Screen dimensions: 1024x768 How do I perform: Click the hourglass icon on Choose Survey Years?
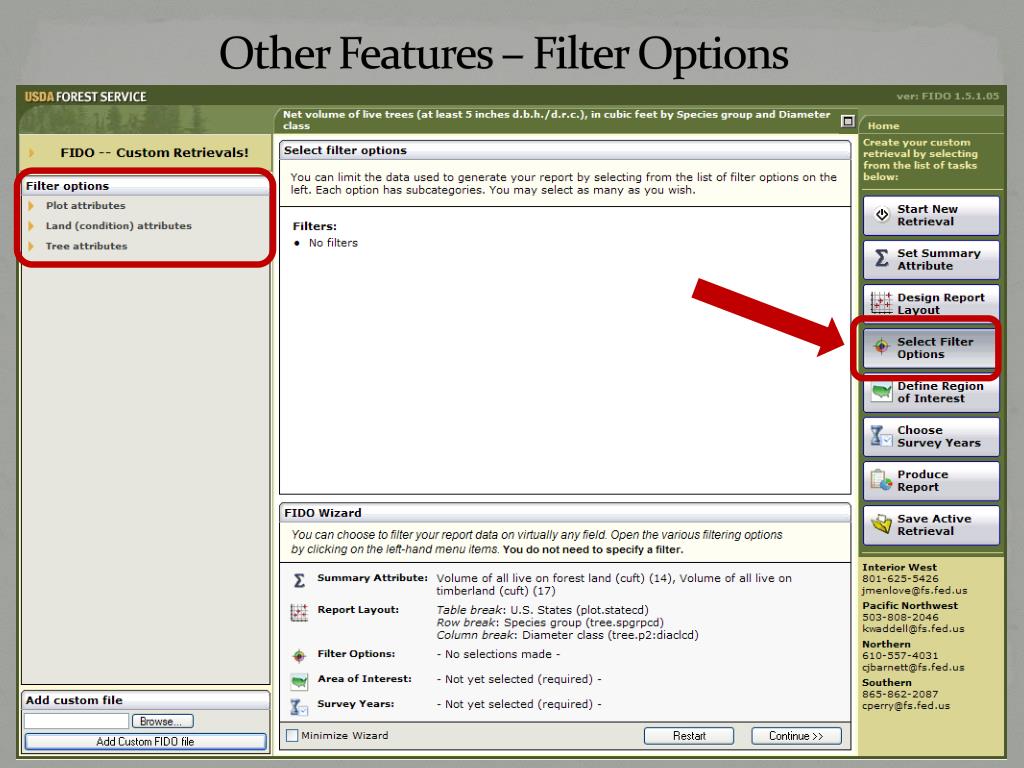[882, 436]
